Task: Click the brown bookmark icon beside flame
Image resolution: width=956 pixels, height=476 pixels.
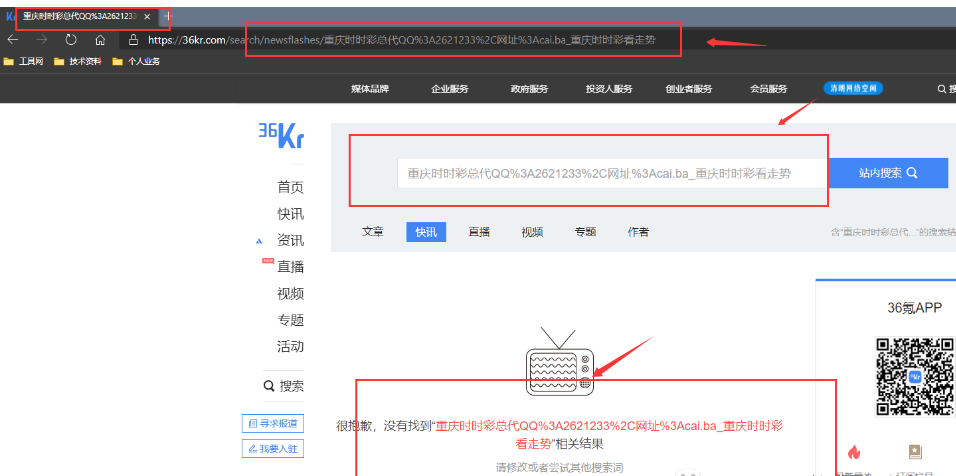Action: click(915, 452)
